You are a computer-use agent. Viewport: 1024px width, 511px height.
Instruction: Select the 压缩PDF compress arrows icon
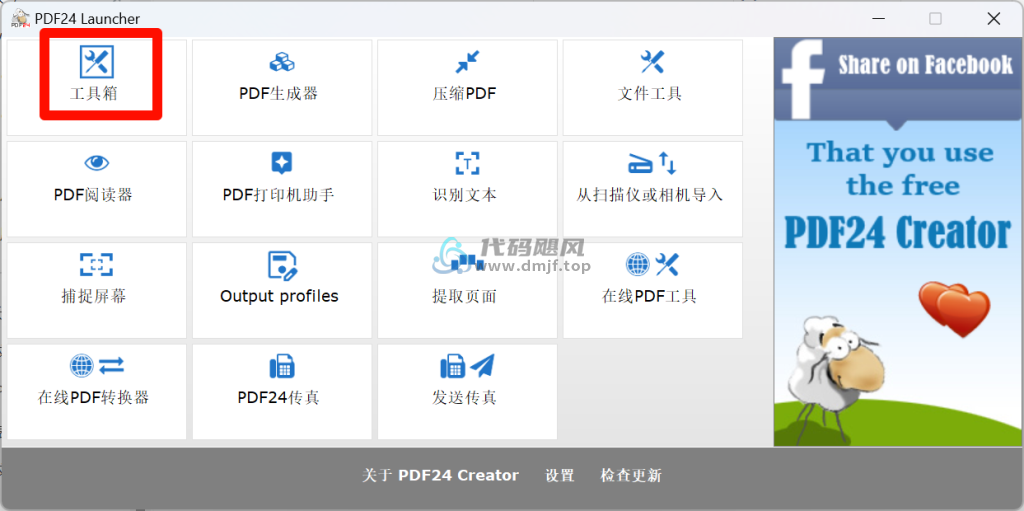point(468,63)
